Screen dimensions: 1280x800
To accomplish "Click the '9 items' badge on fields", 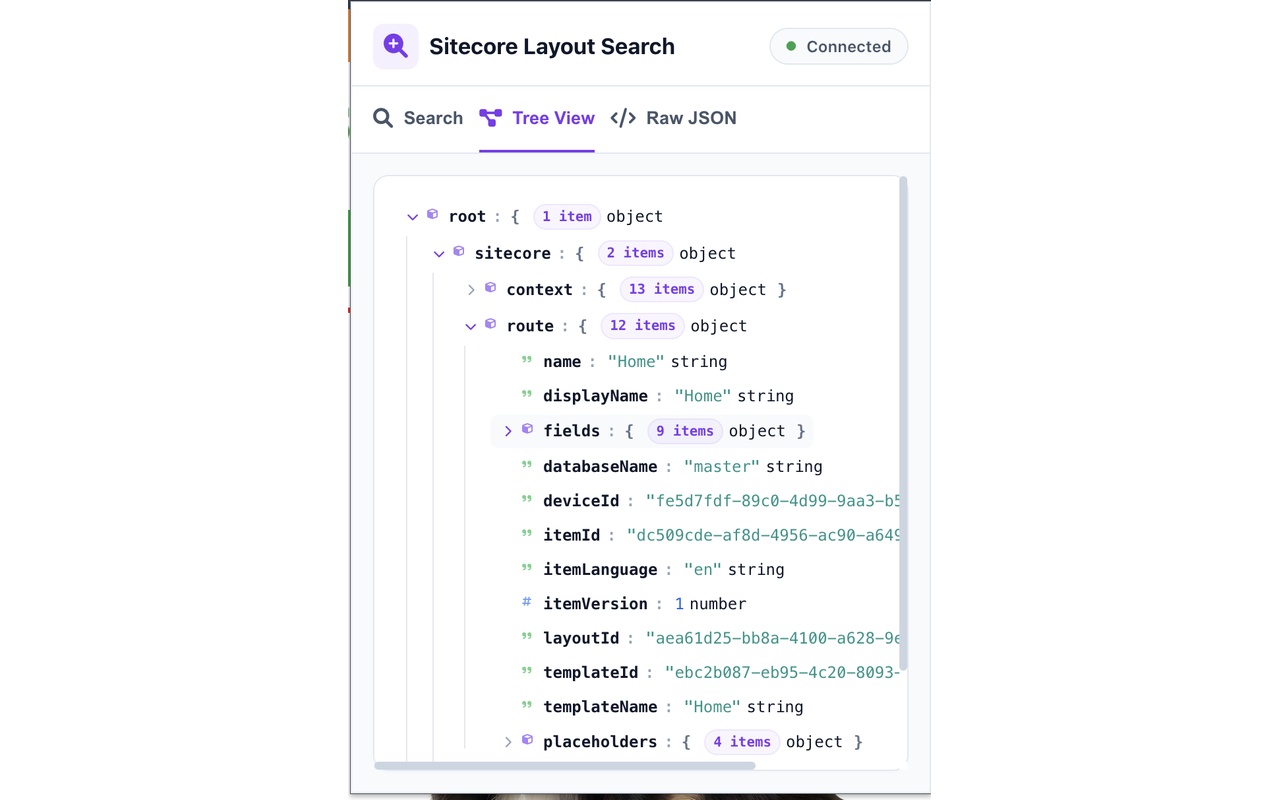I will click(685, 431).
